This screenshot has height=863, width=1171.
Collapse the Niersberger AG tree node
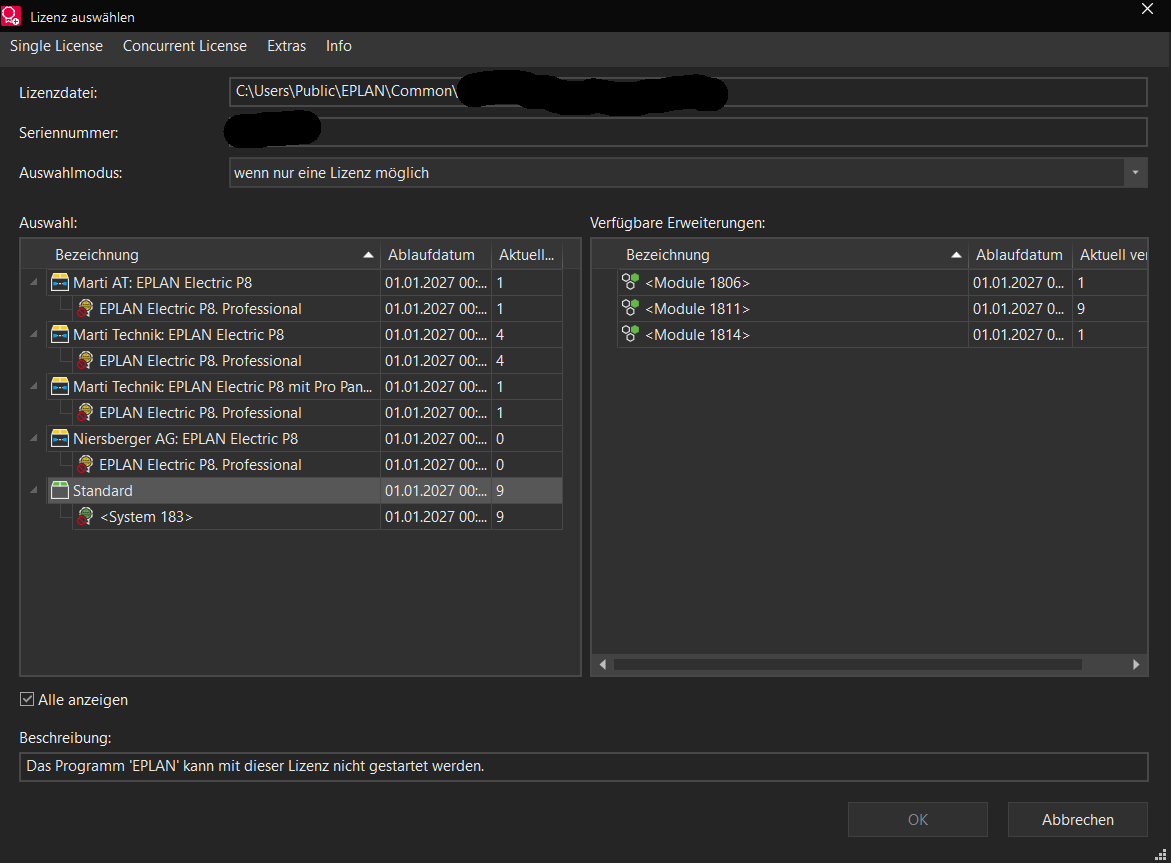click(x=34, y=438)
